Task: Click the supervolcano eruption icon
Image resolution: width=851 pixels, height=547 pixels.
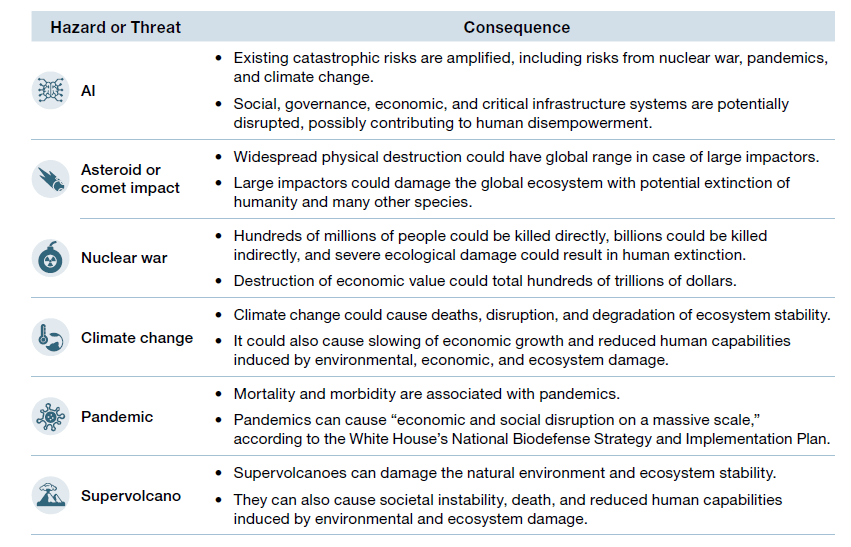Action: pos(48,495)
